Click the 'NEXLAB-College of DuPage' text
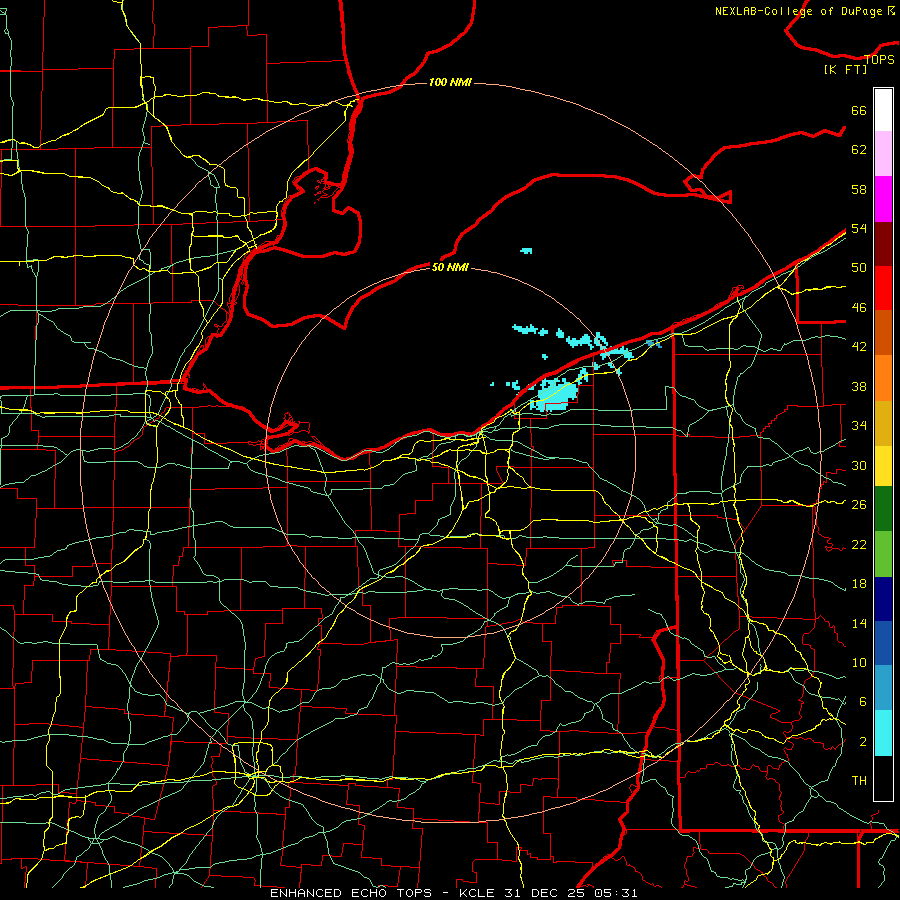Viewport: 900px width, 900px height. tap(800, 11)
